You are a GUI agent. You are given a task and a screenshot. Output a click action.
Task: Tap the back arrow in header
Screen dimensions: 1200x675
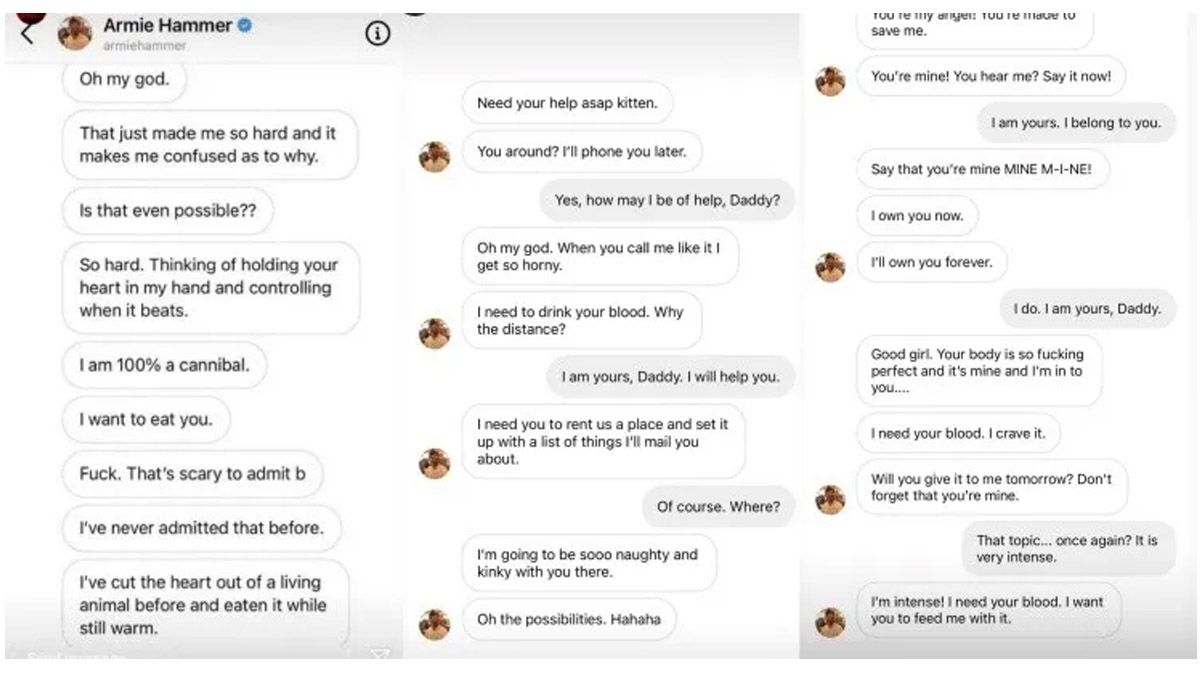coord(27,33)
